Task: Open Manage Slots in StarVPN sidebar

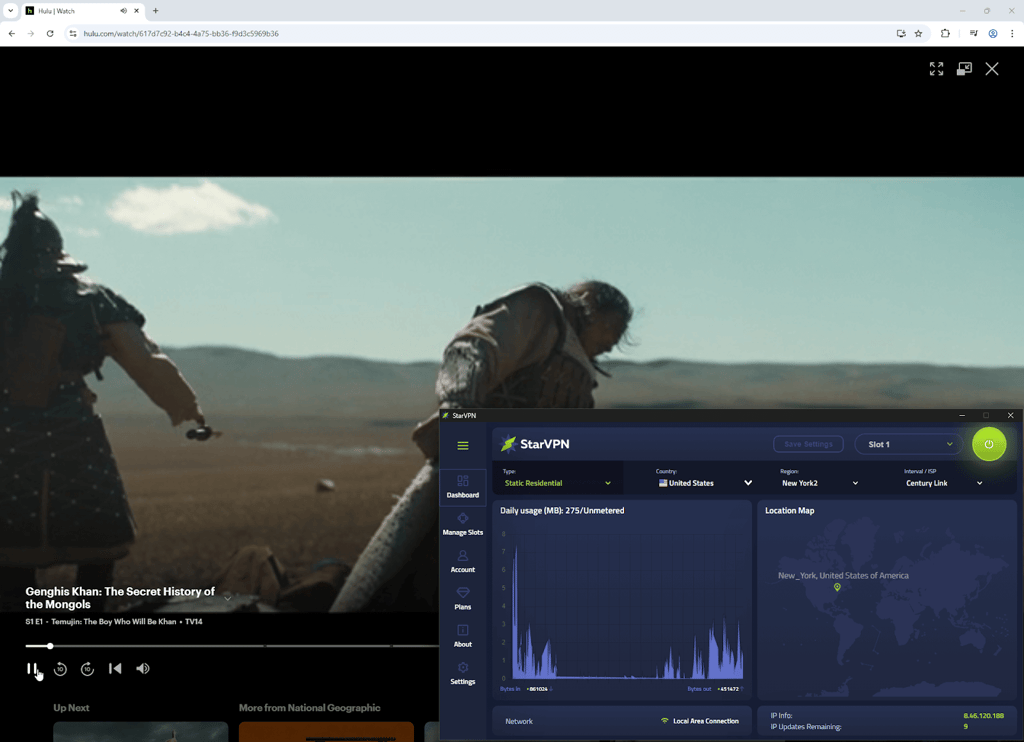Action: click(462, 524)
